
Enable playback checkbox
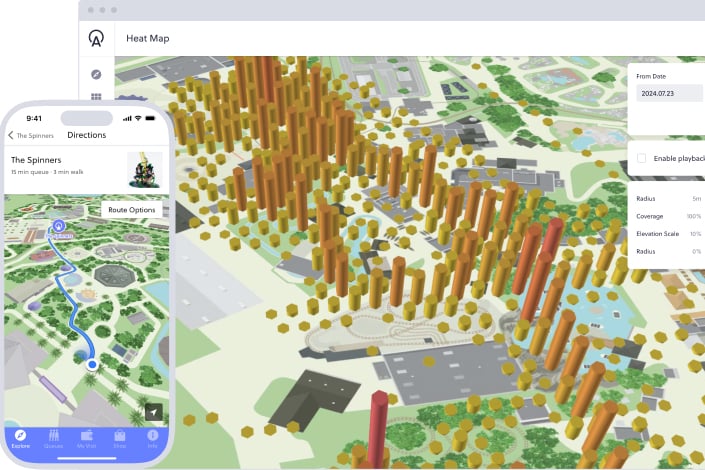click(642, 158)
